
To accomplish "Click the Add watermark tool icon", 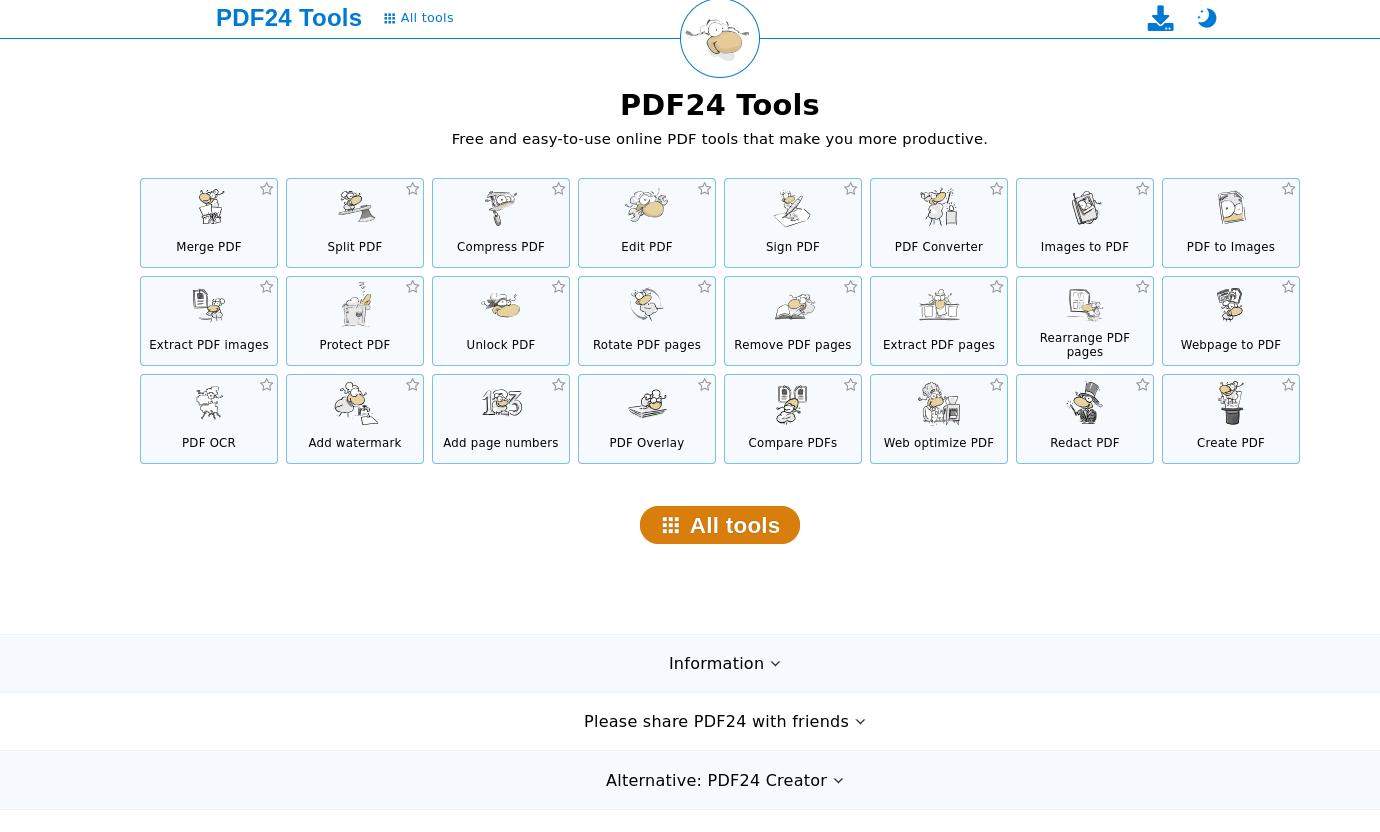I will point(355,403).
